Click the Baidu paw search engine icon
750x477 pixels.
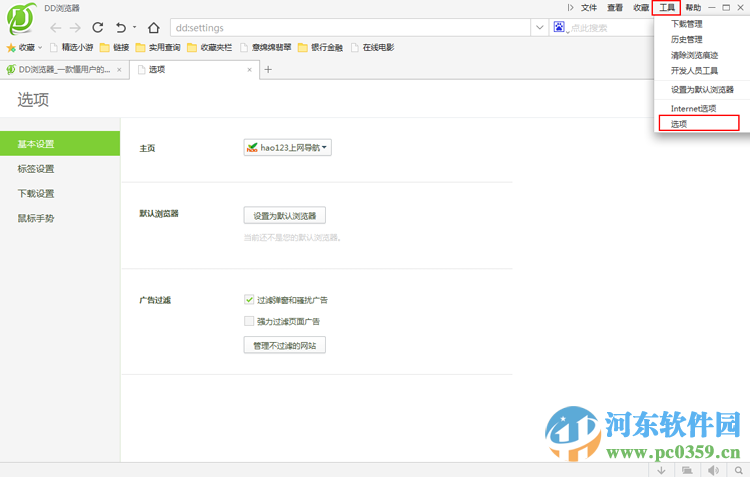coord(559,27)
